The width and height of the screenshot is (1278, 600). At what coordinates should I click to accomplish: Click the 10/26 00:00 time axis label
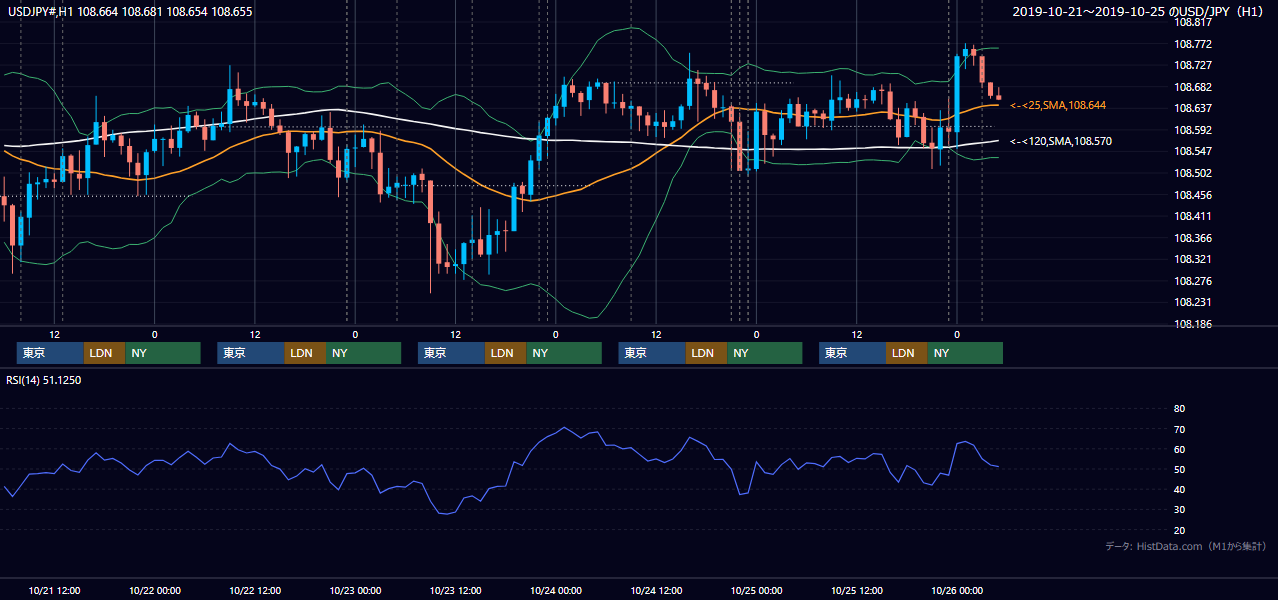point(957,590)
